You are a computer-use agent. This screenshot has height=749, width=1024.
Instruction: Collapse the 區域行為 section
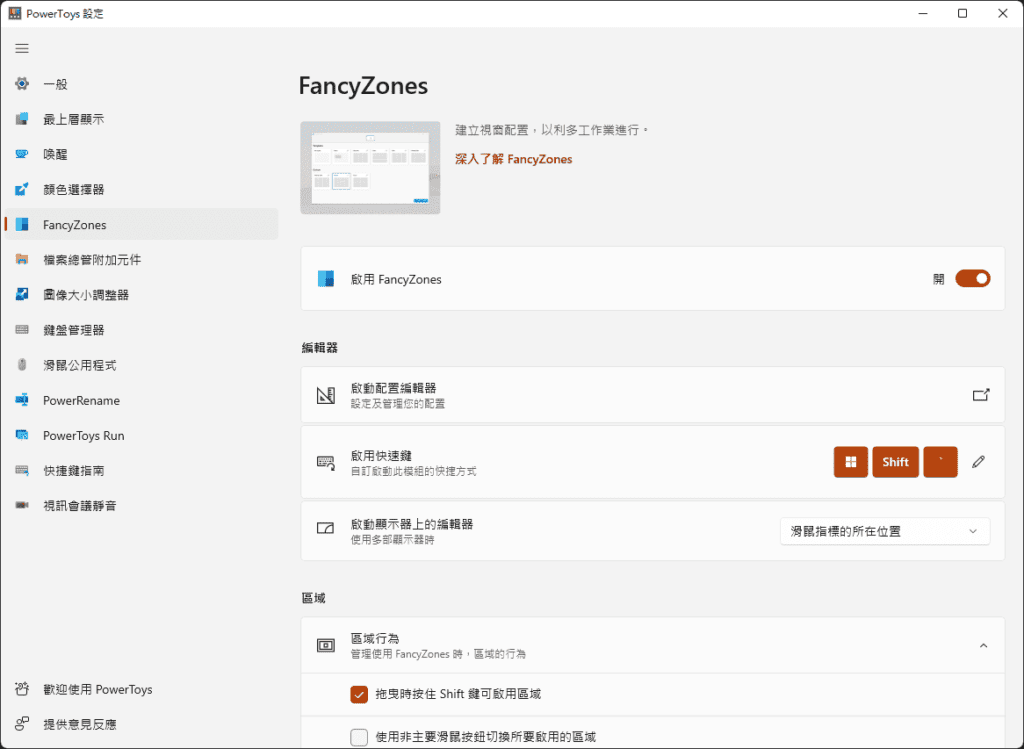coord(983,646)
